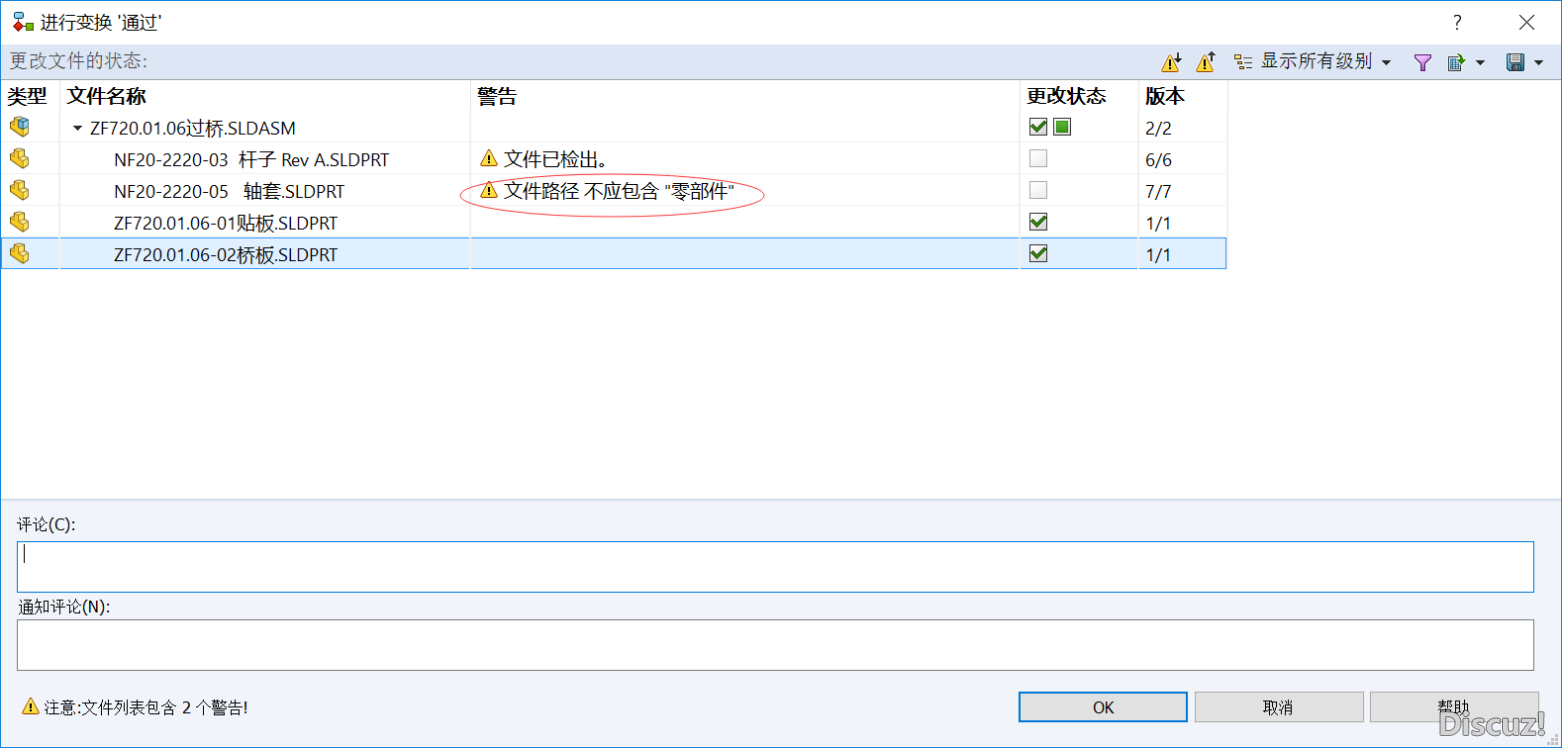The image size is (1562, 748).
Task: Click part icon of NF20-2220-05 轴套 row
Action: (19, 190)
